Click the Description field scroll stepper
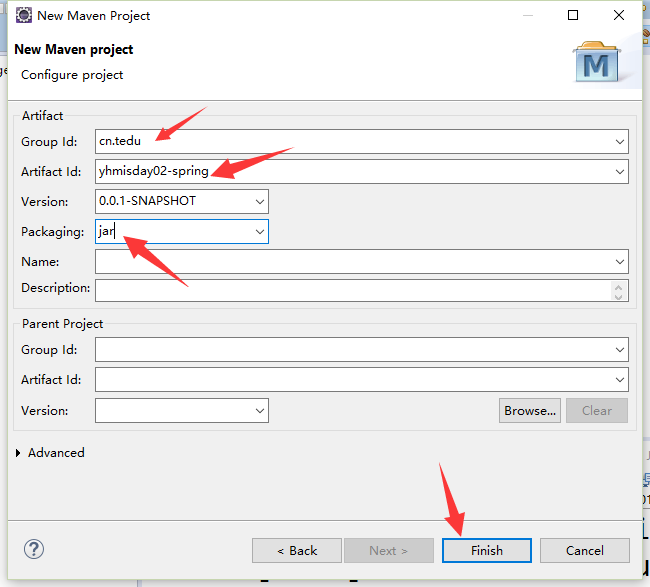Screen dimensions: 650x587 click(x=618, y=291)
